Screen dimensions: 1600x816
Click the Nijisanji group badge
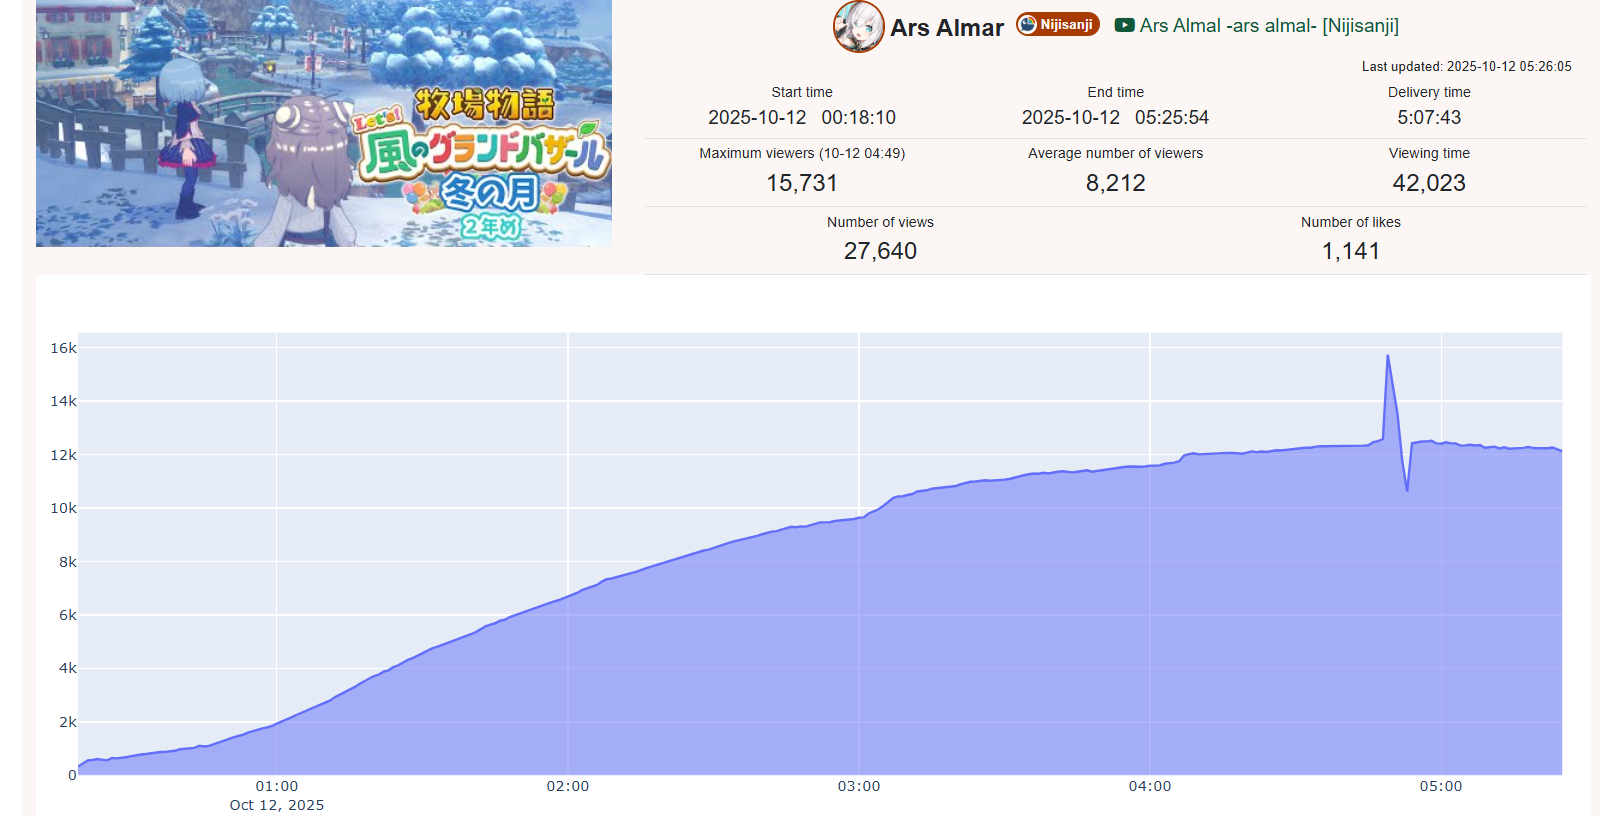point(1058,24)
